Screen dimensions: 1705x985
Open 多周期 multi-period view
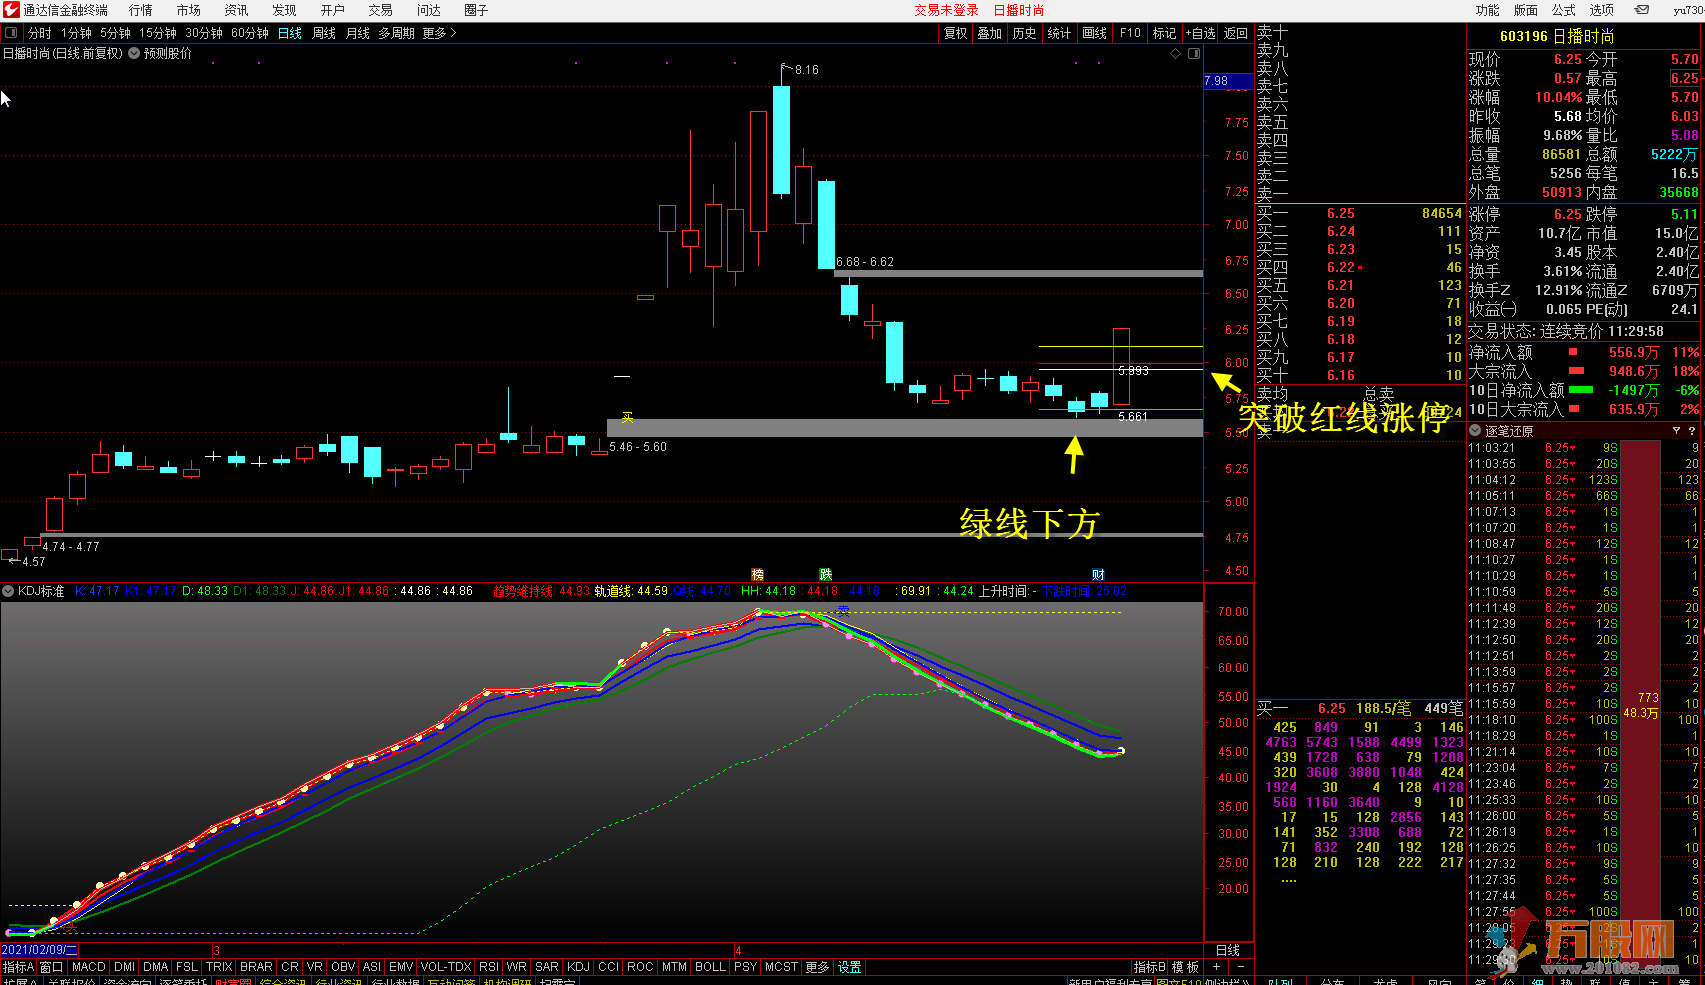pos(397,33)
